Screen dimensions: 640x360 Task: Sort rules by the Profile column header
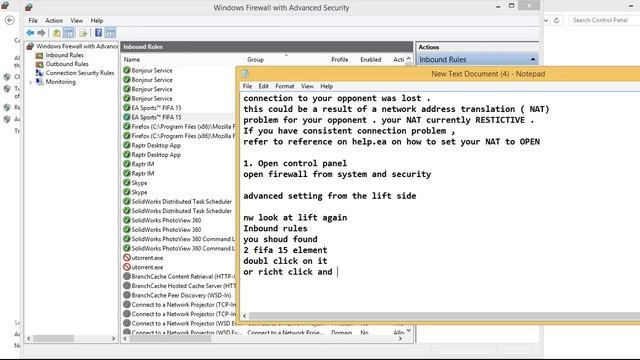pos(340,60)
